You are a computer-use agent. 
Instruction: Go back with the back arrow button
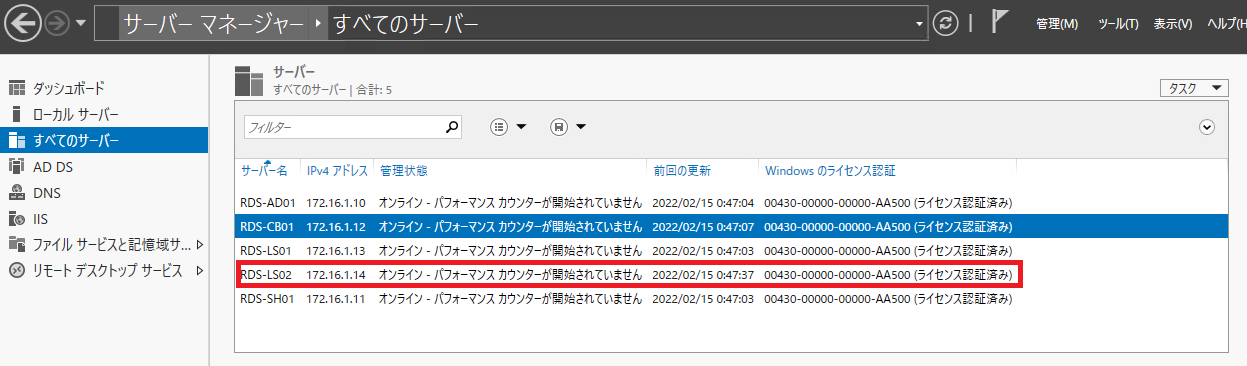click(x=22, y=23)
